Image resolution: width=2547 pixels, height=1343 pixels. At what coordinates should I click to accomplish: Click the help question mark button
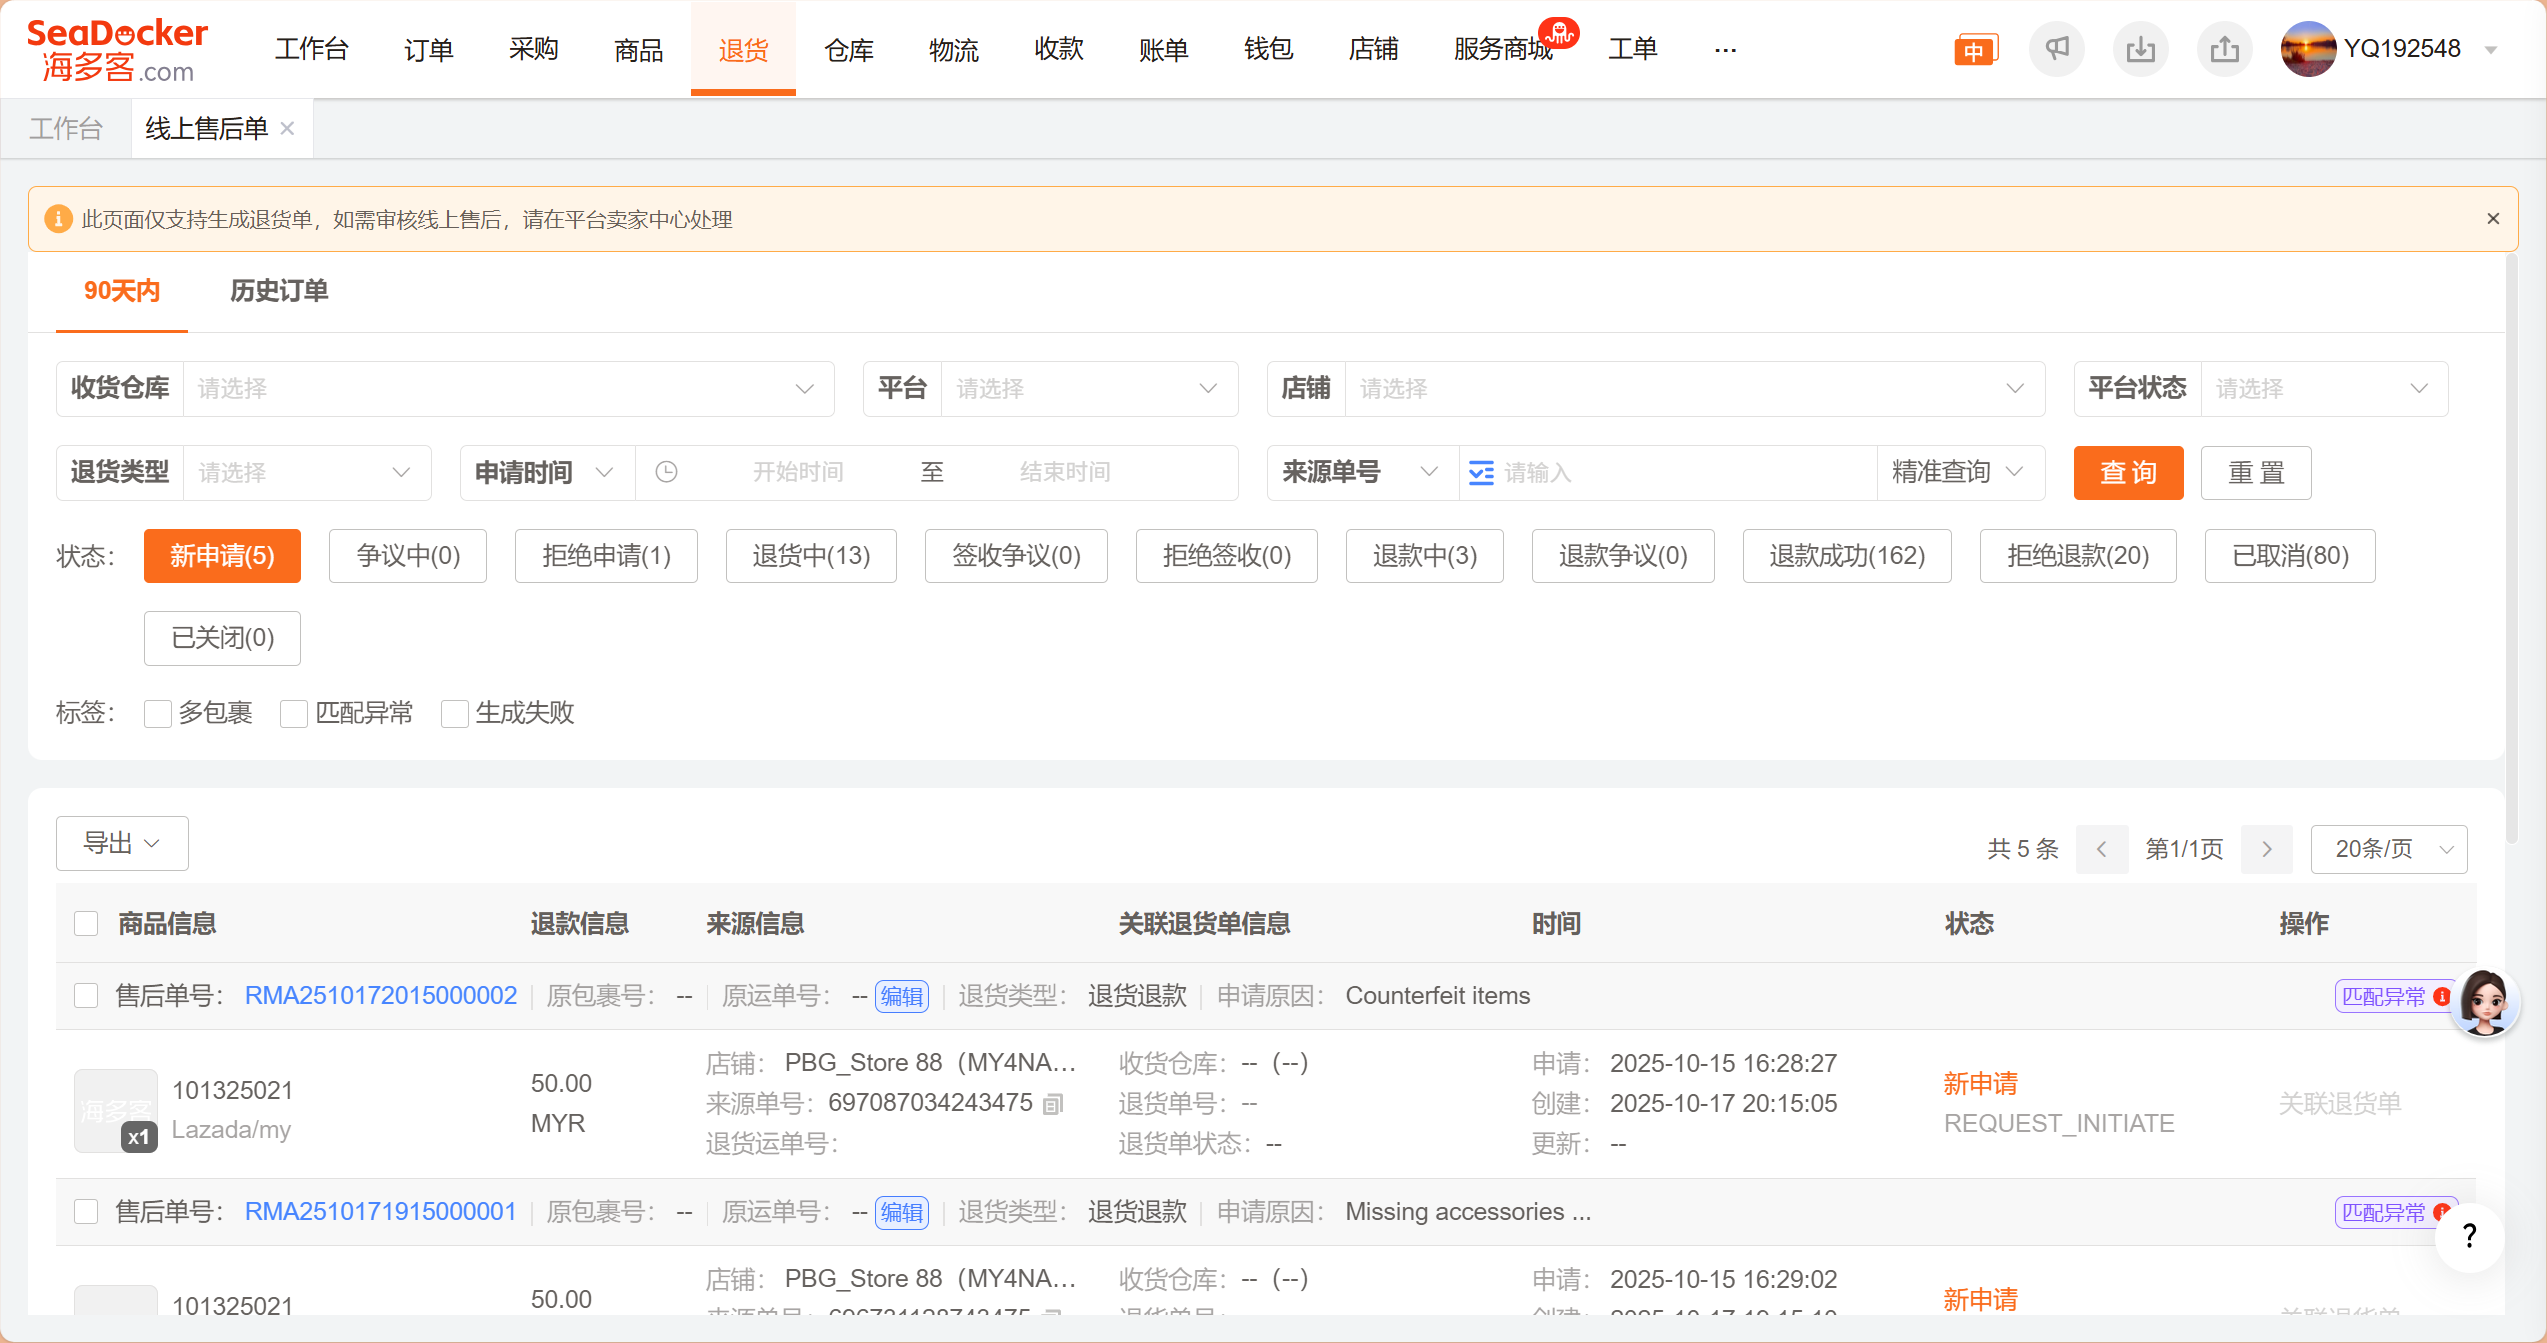[2469, 1236]
